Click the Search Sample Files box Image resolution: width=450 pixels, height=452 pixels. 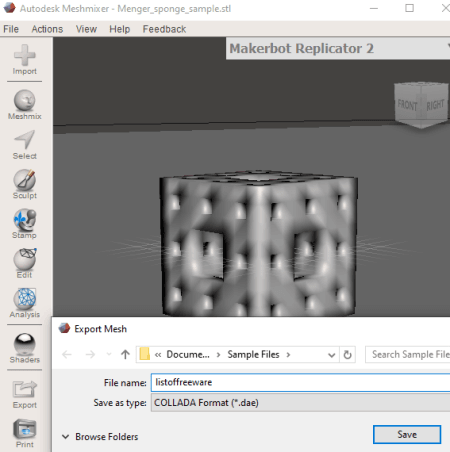tap(408, 354)
